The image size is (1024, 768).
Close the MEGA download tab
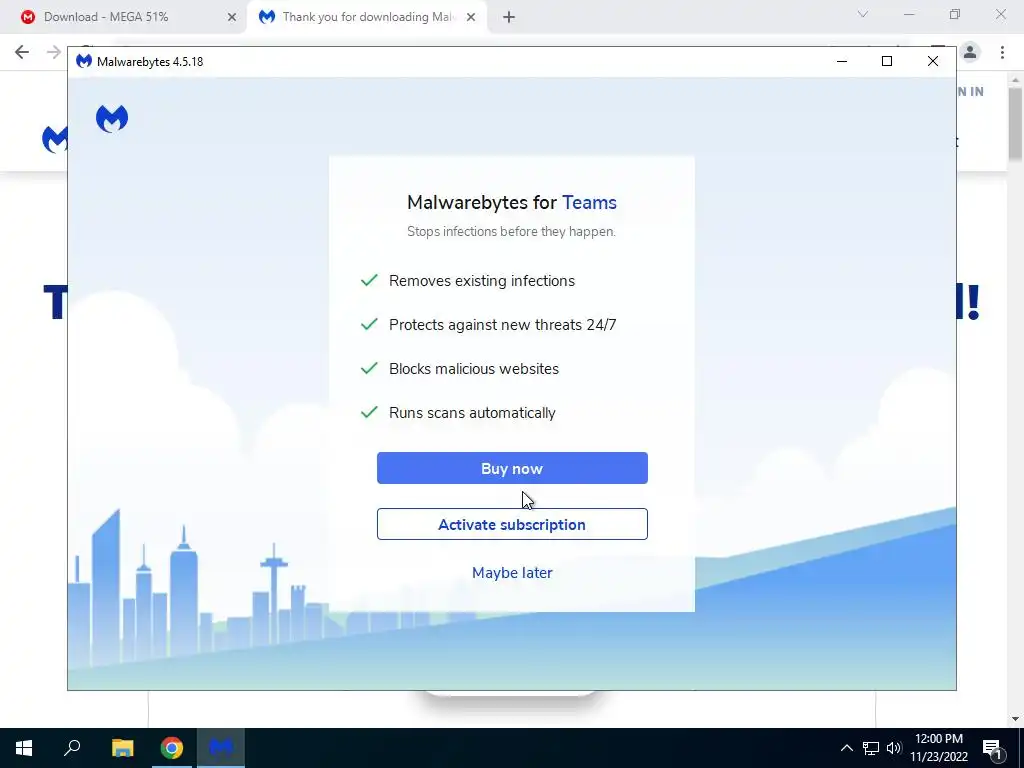(x=232, y=18)
